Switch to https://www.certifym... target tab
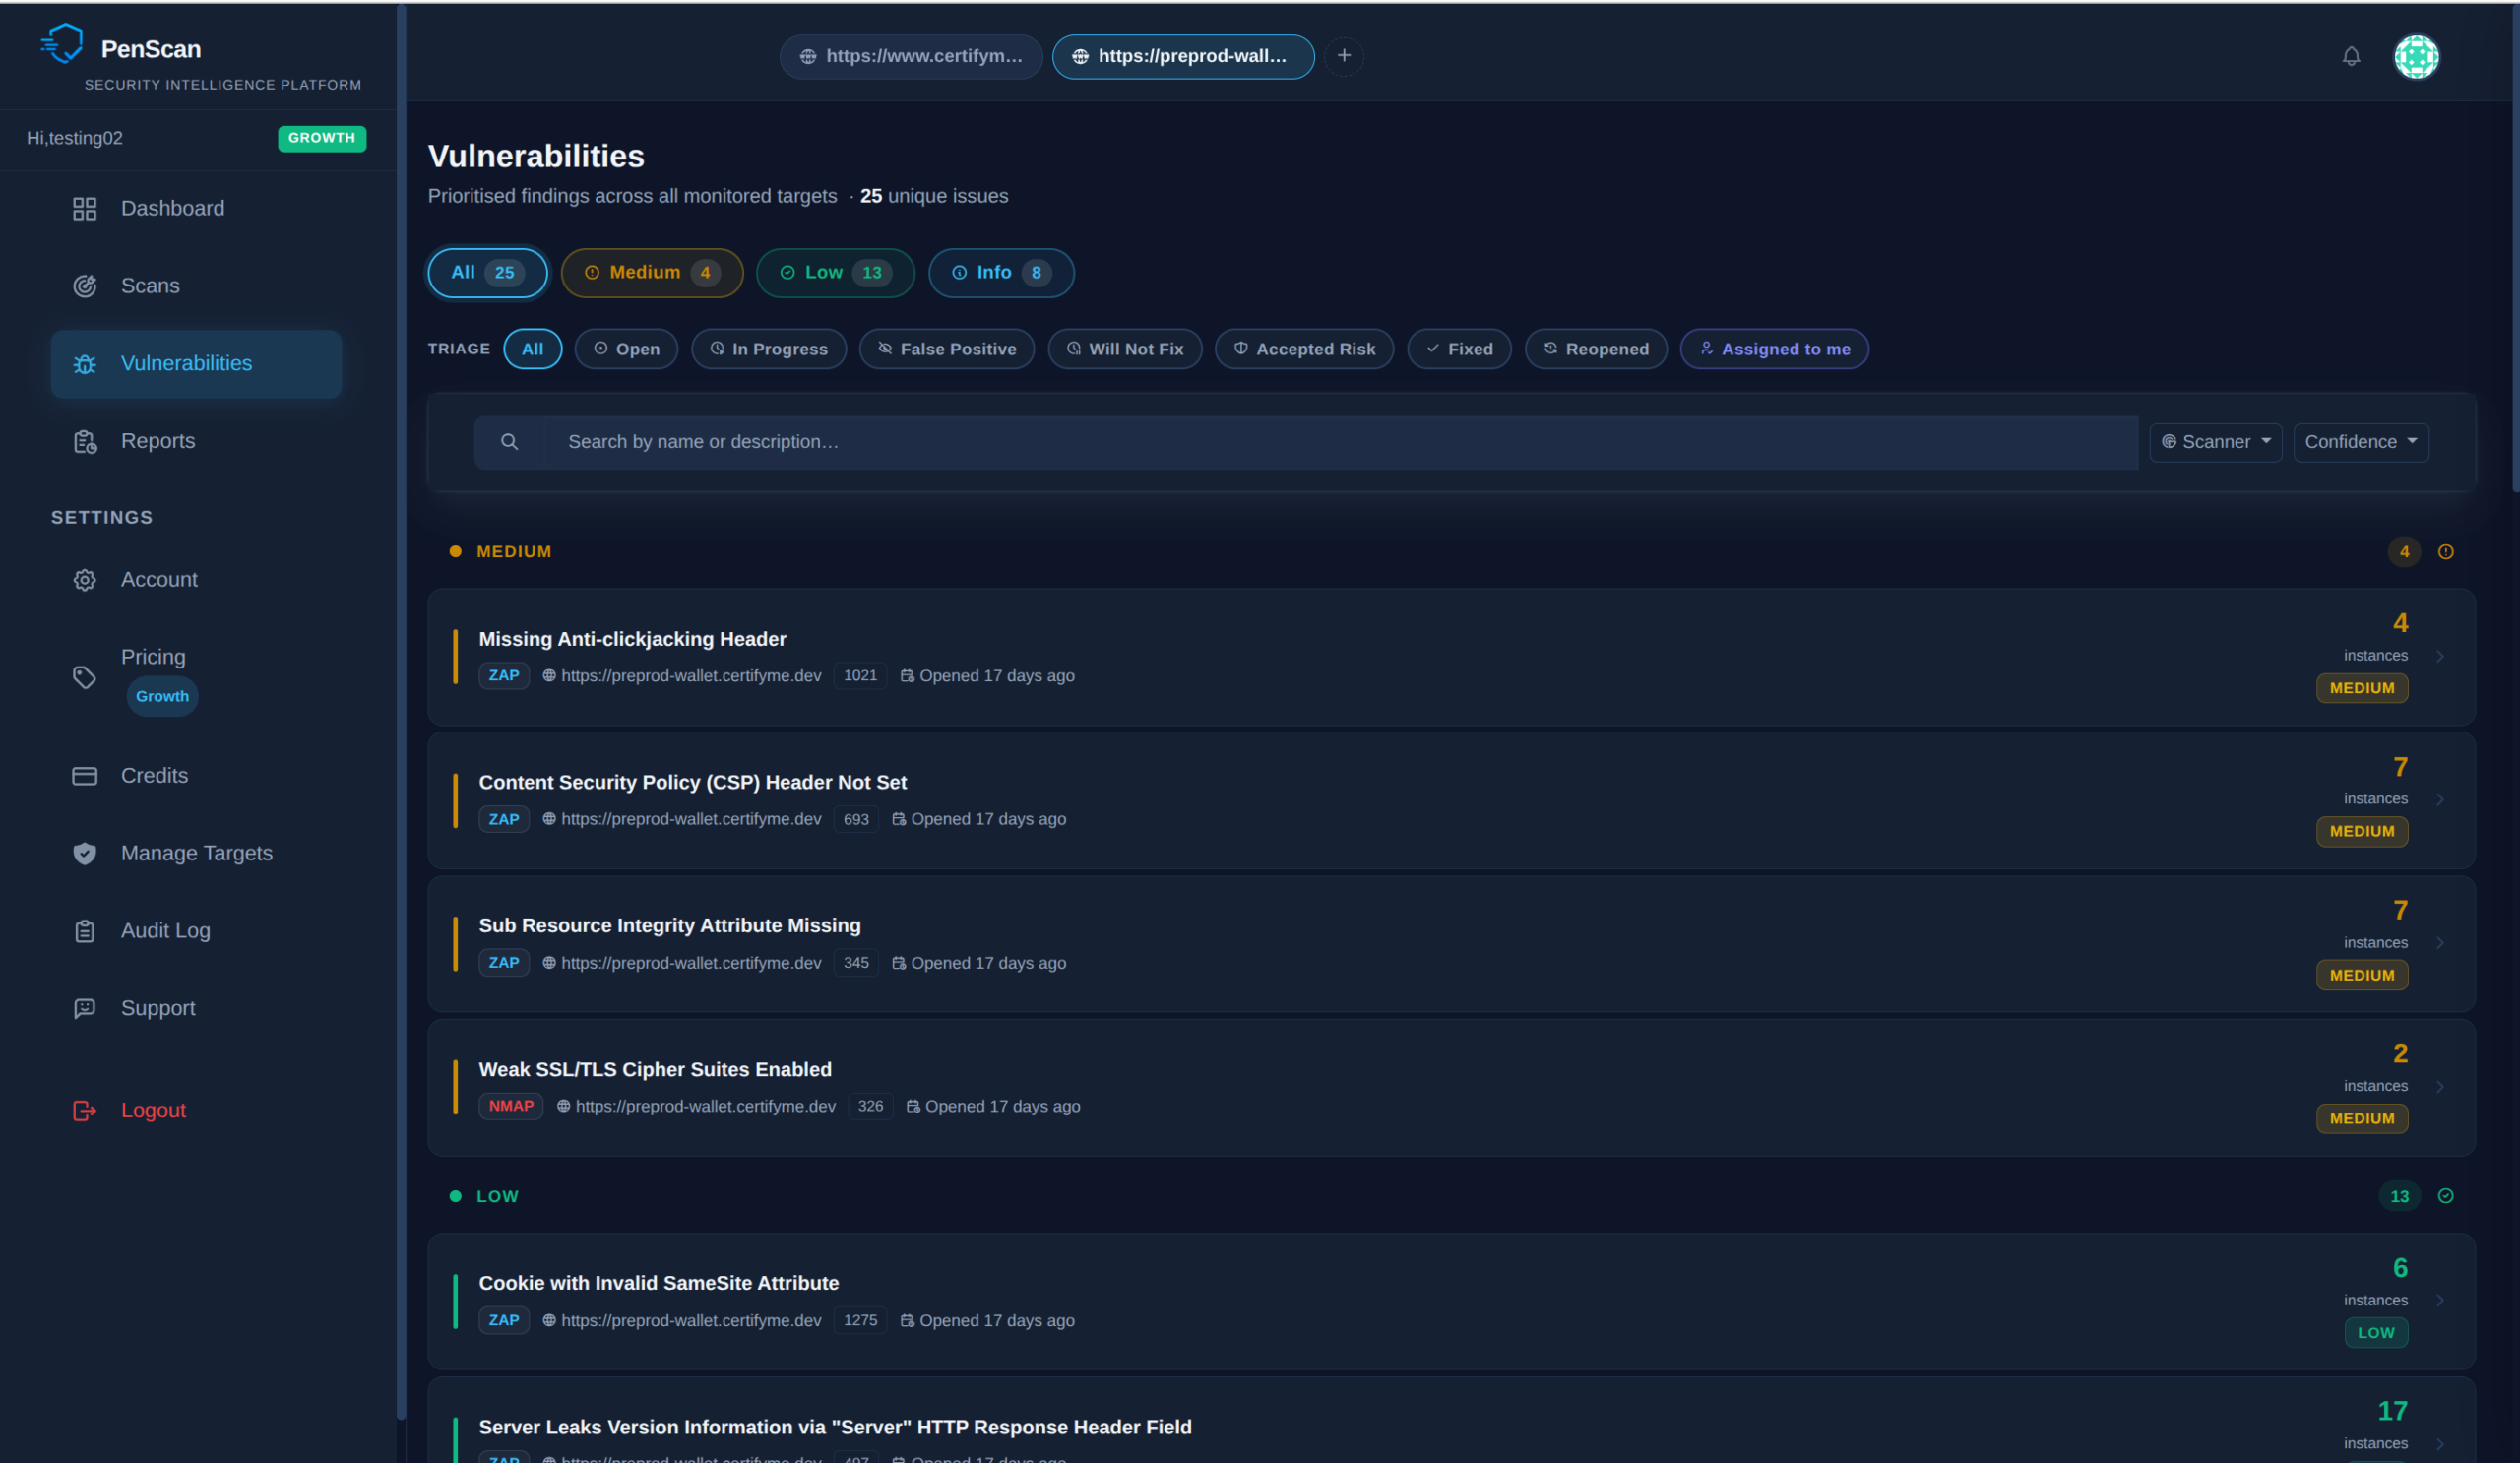 click(911, 57)
